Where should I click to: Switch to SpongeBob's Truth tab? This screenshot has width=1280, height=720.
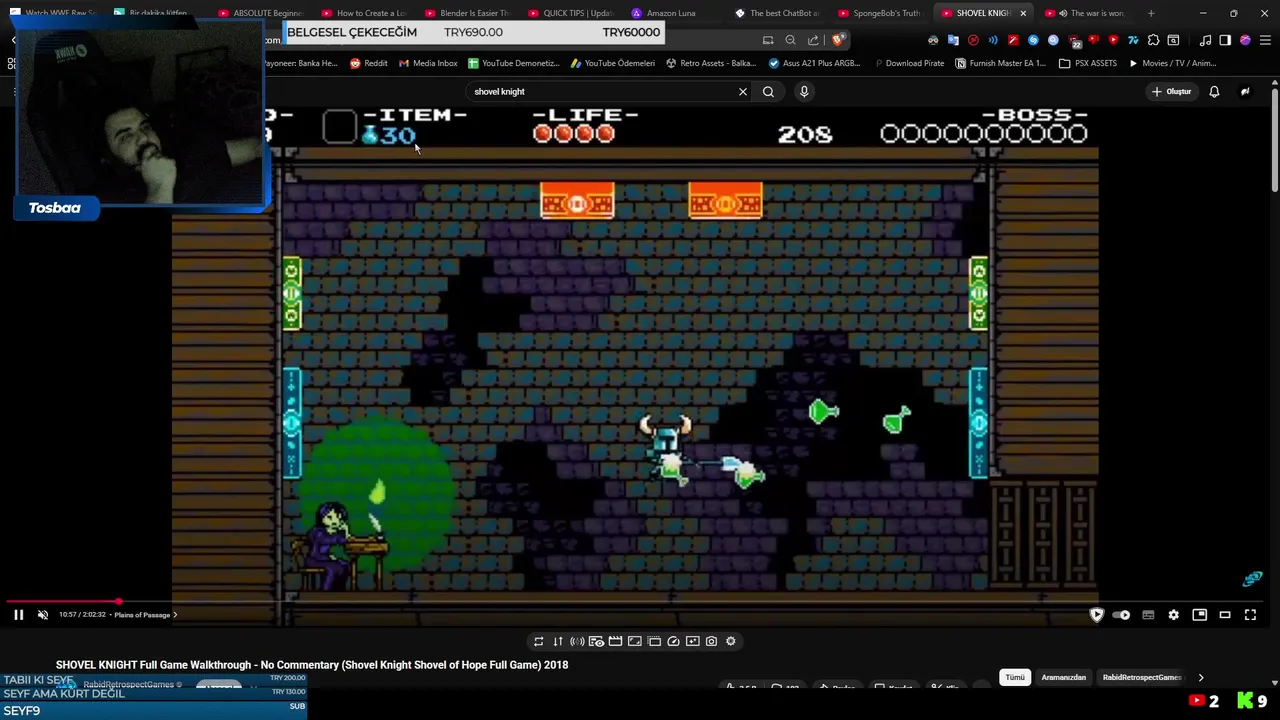click(880, 13)
